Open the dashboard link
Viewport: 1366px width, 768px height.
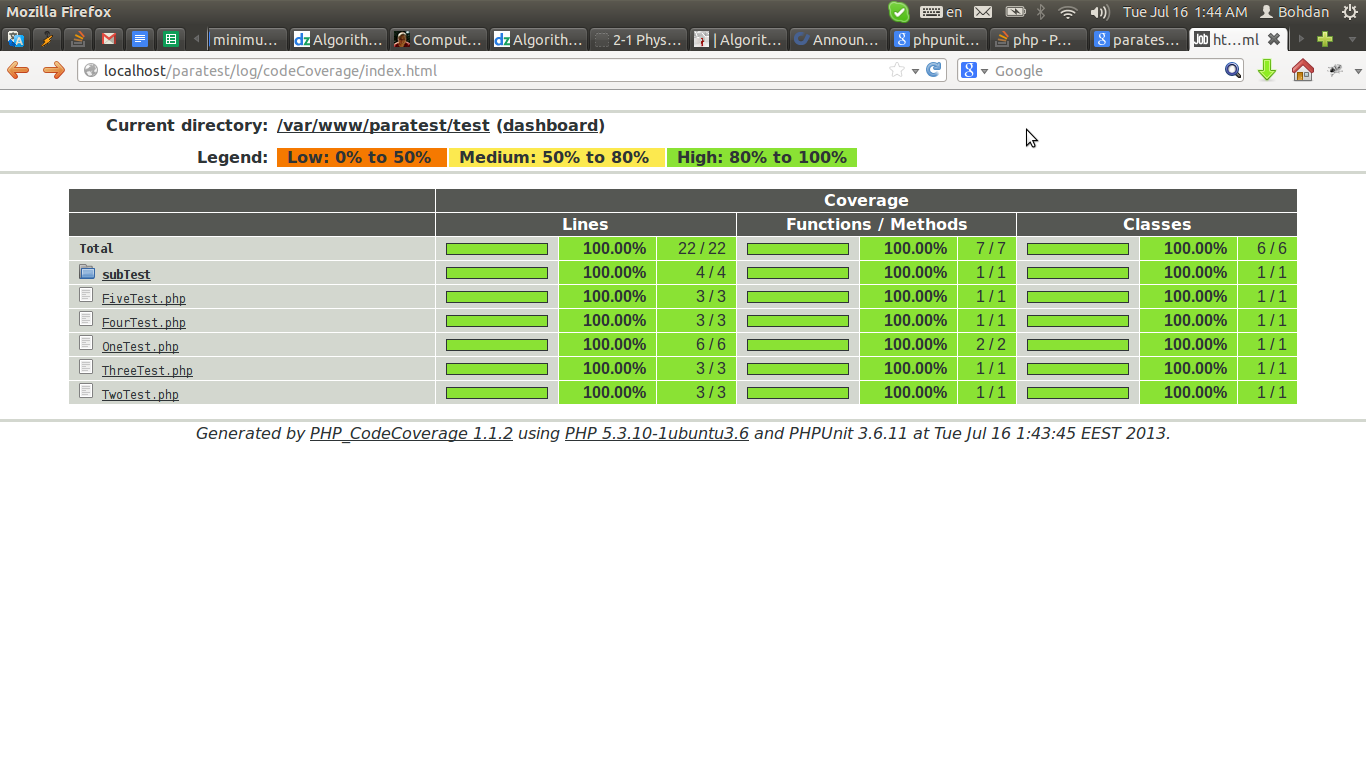[550, 125]
